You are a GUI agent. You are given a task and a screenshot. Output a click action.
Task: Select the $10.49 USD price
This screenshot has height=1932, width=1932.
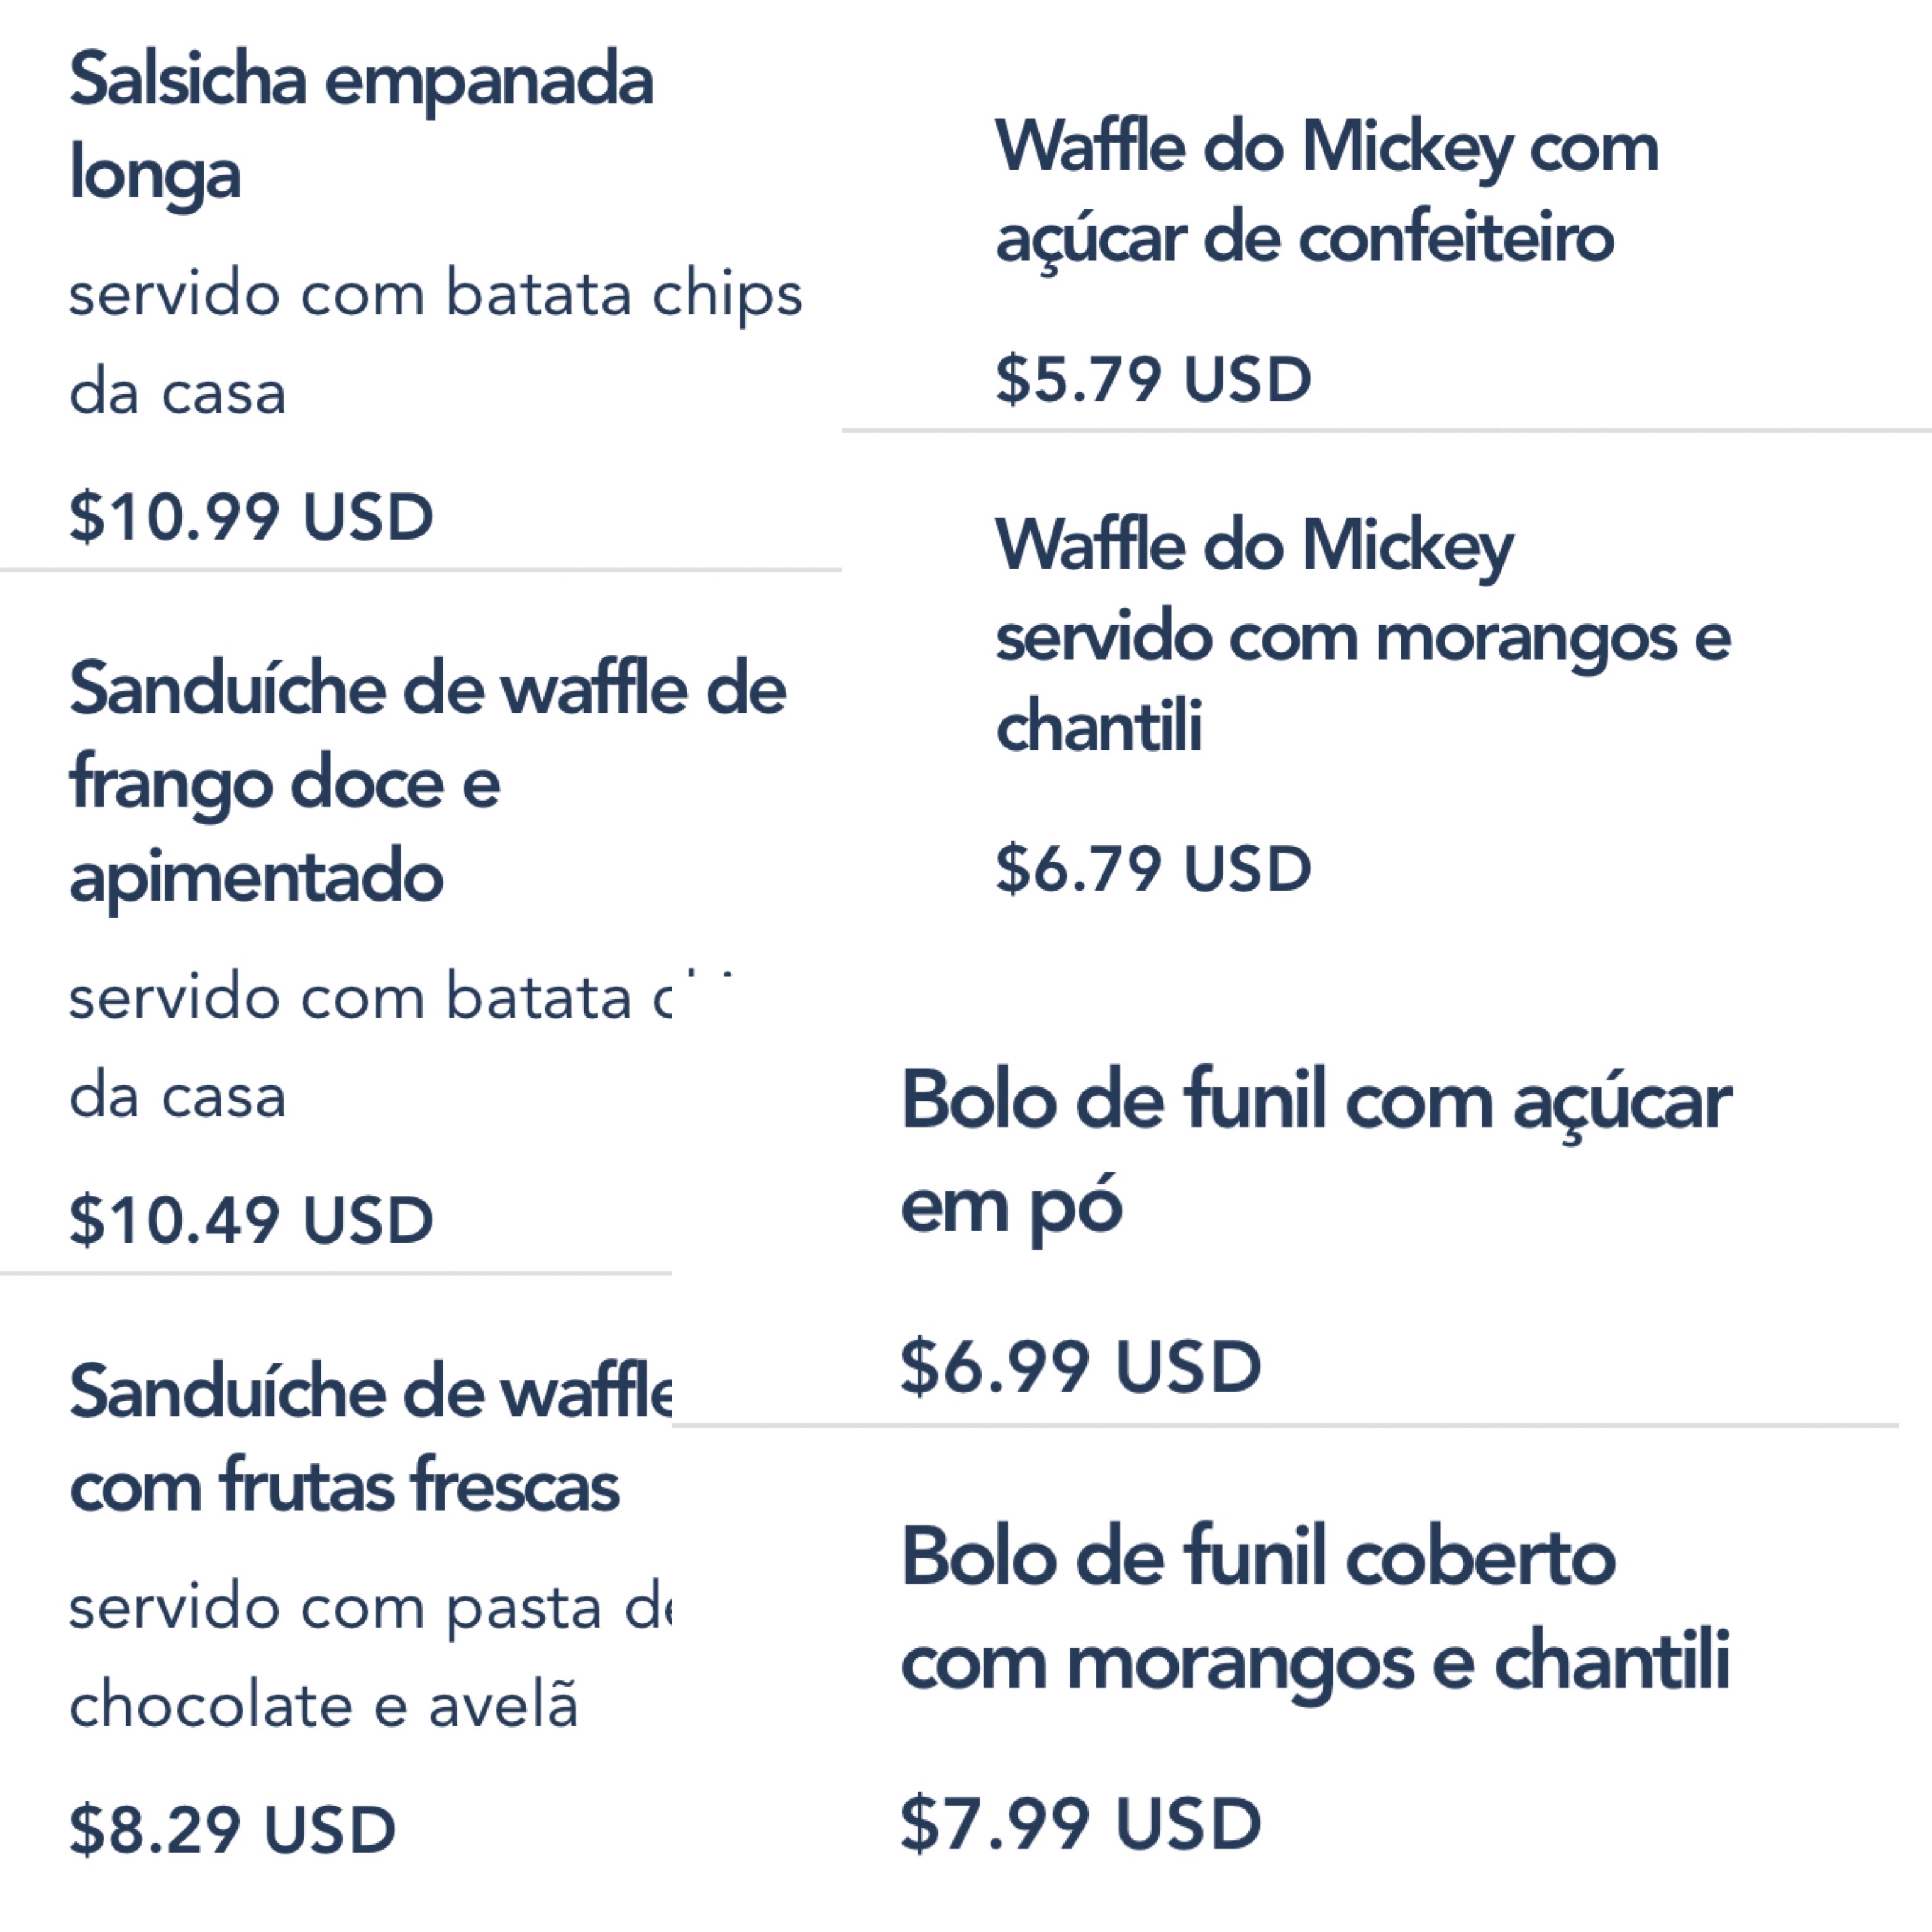[251, 1220]
